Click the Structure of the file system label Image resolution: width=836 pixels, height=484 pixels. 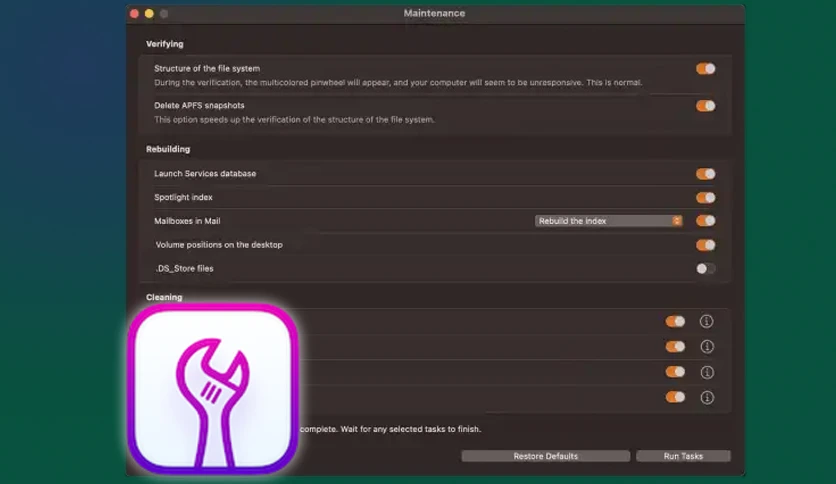[x=207, y=69]
